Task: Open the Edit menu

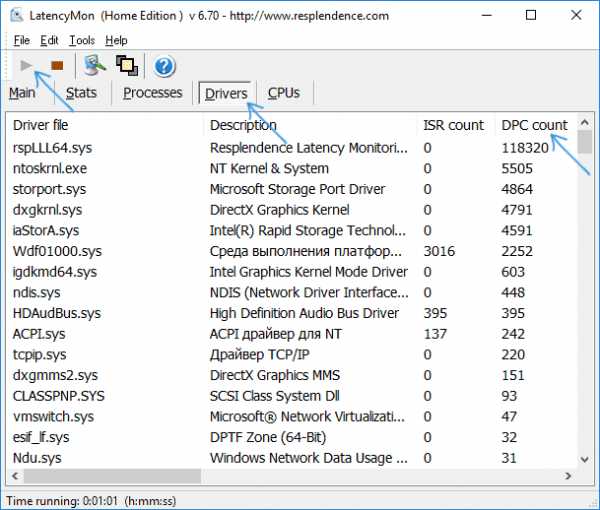Action: pos(49,40)
